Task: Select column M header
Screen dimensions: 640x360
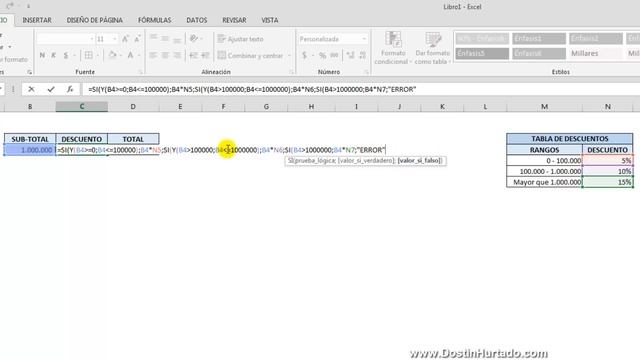Action: (x=544, y=107)
